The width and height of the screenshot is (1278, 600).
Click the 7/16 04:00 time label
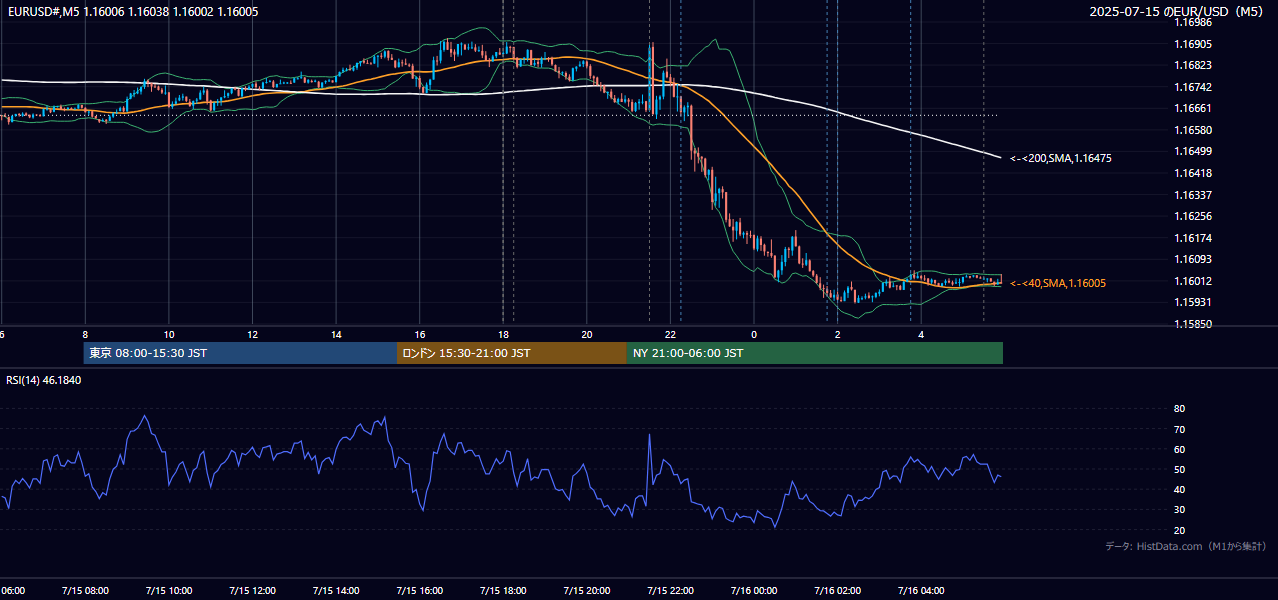click(x=921, y=591)
